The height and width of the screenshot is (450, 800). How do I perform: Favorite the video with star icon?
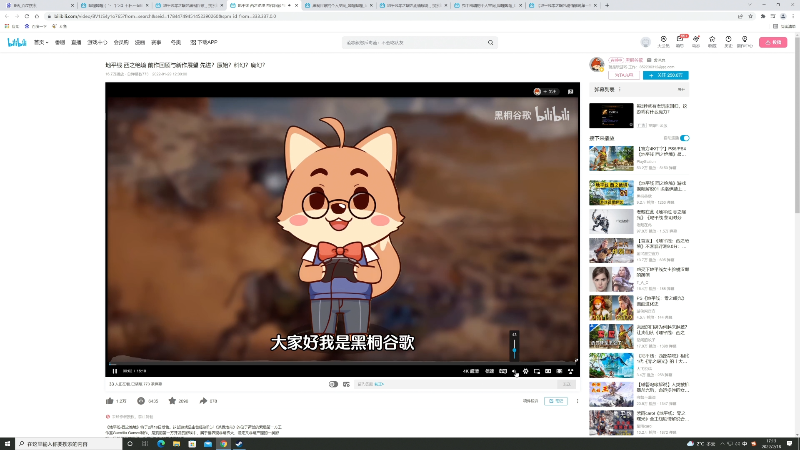pos(172,401)
